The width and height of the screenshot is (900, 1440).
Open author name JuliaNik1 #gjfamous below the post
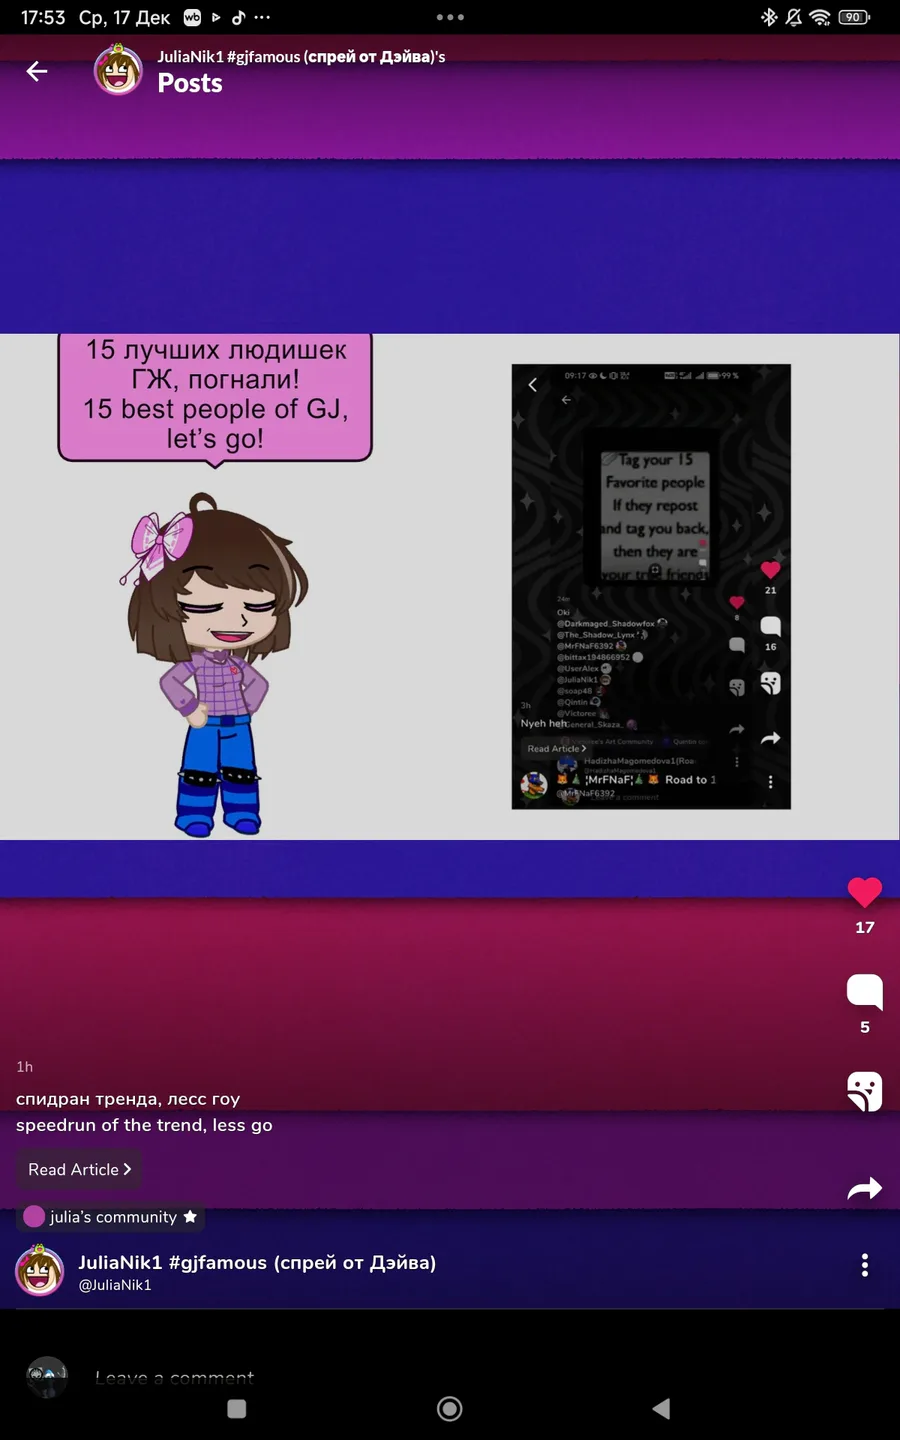pos(257,1262)
